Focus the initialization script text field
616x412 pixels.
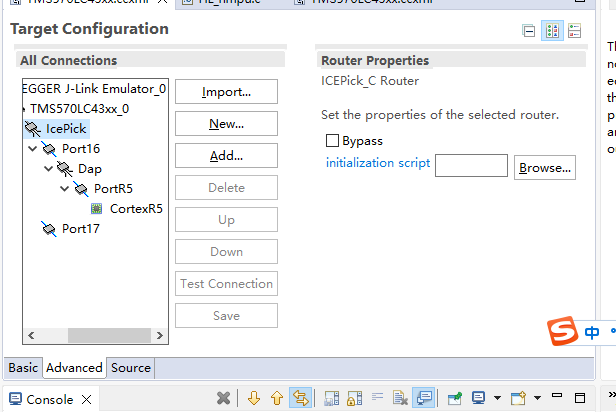tap(471, 165)
